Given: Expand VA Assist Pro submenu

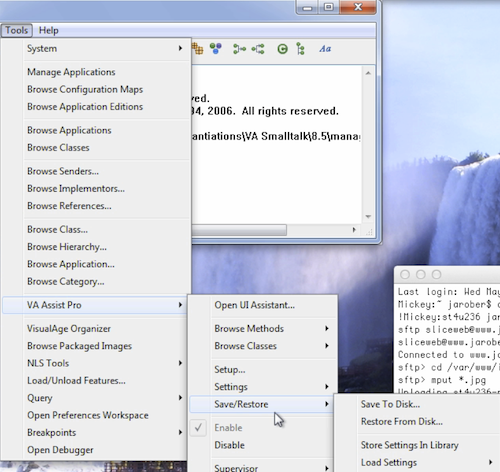Looking at the screenshot, I should tap(95, 305).
